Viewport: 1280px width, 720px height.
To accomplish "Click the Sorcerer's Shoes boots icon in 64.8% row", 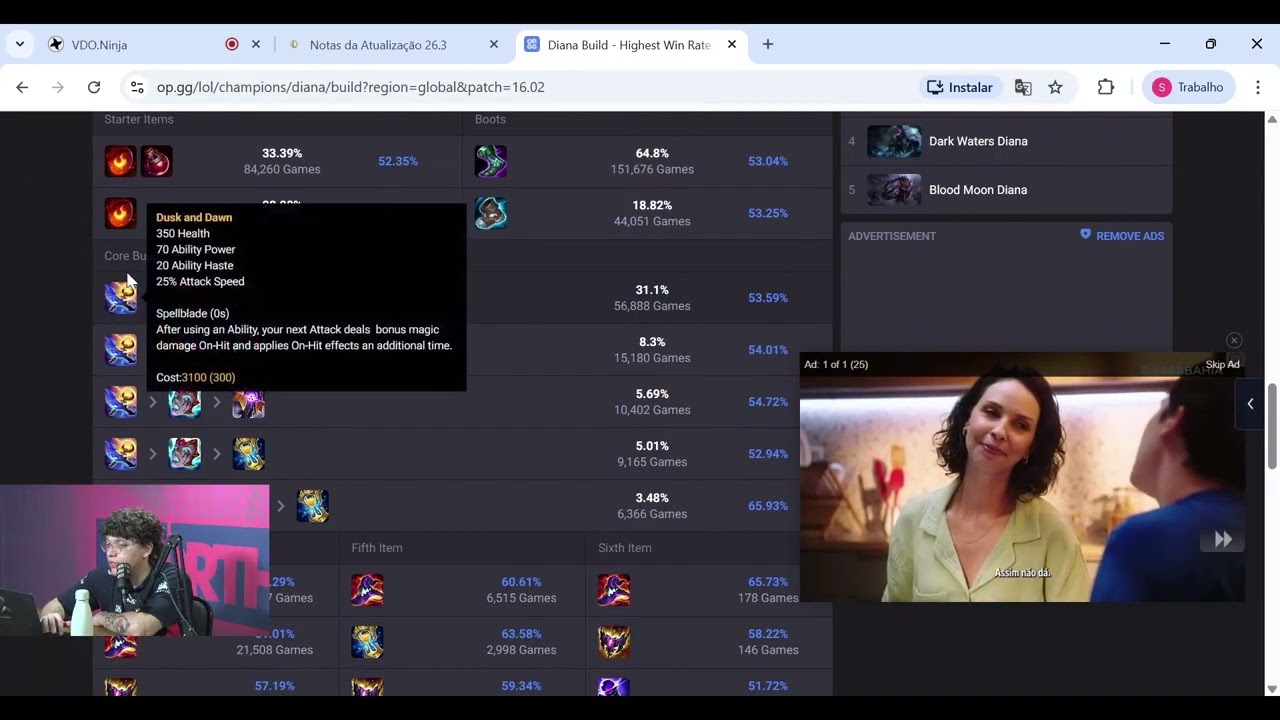I will [x=490, y=161].
